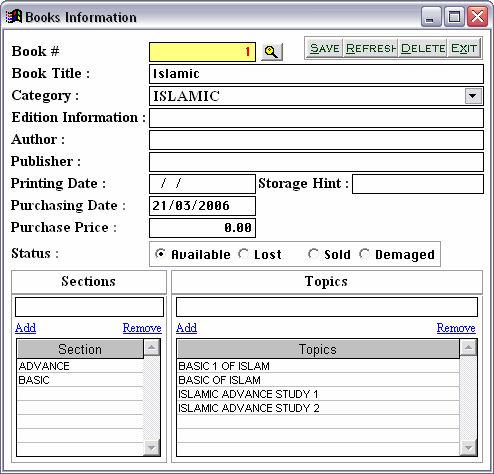Click Sections list scroll up arrow

152,348
